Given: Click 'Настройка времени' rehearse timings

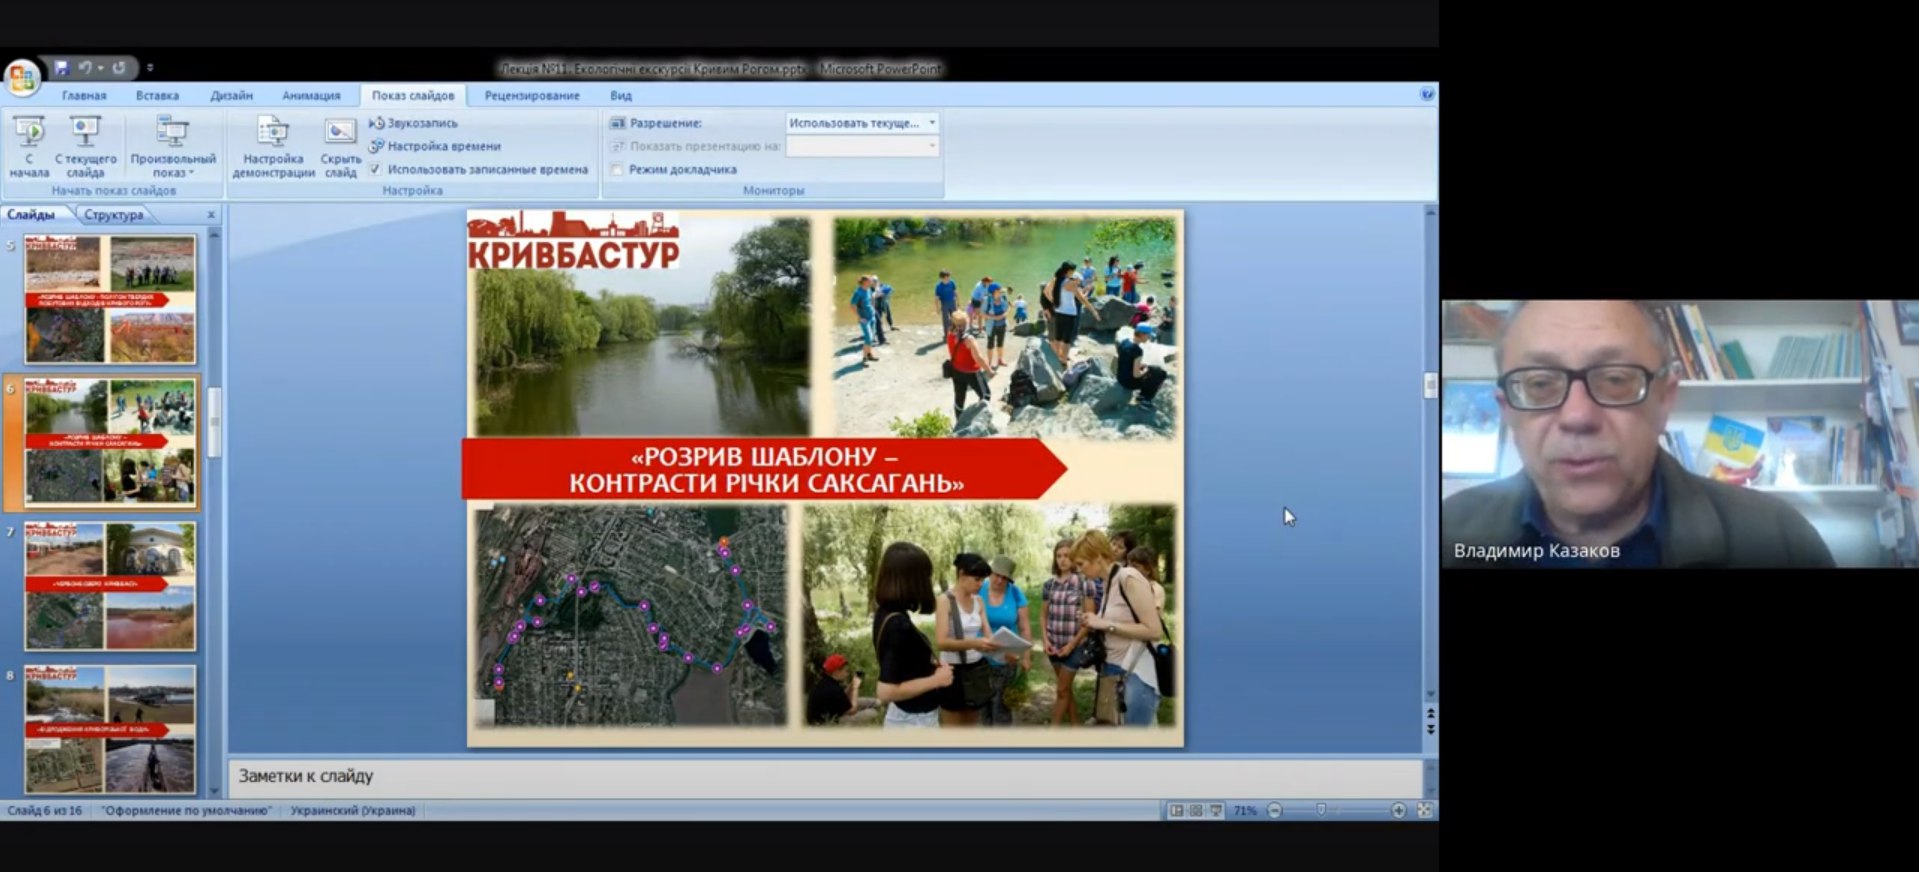Looking at the screenshot, I should [435, 146].
